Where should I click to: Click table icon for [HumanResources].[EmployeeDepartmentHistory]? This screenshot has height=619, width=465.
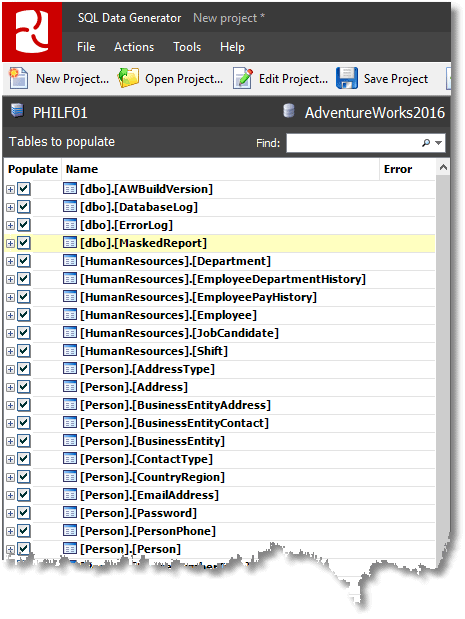(x=70, y=279)
